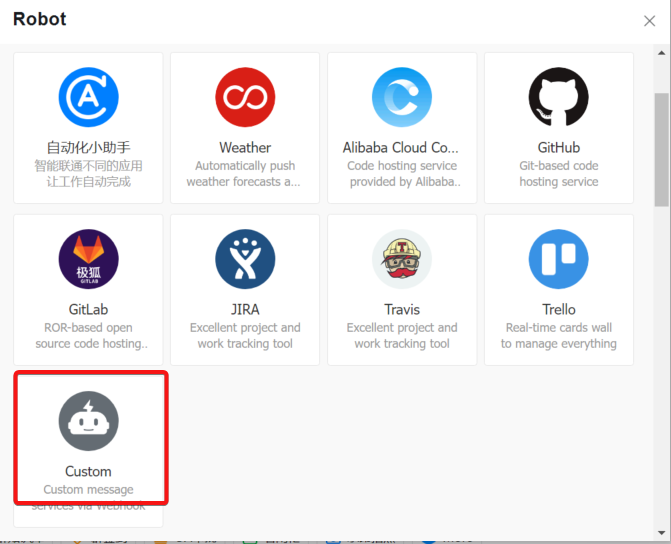Click the gray Custom robot icon
Viewport: 671px width, 544px height.
click(88, 421)
